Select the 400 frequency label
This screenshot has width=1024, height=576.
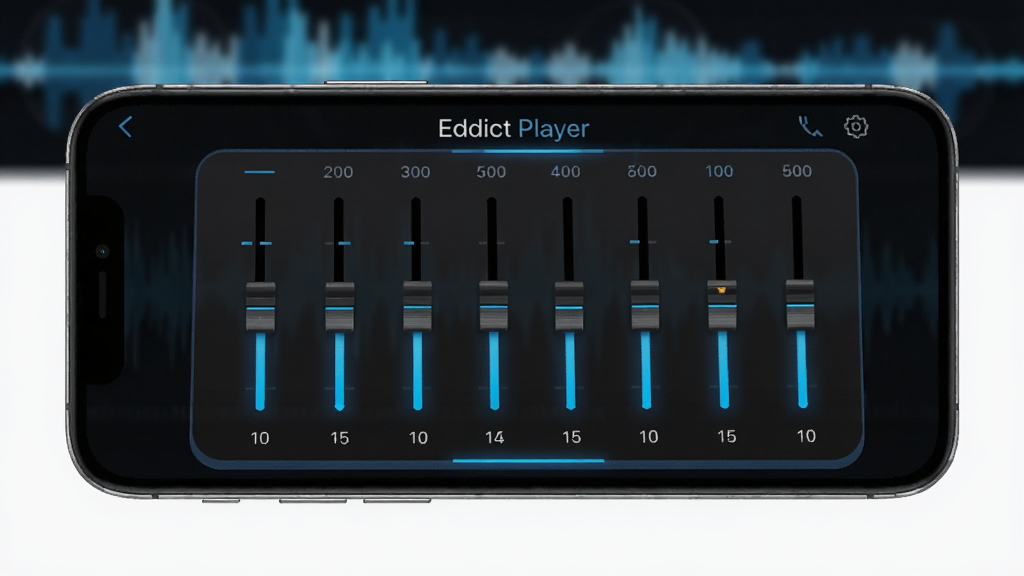coord(566,172)
